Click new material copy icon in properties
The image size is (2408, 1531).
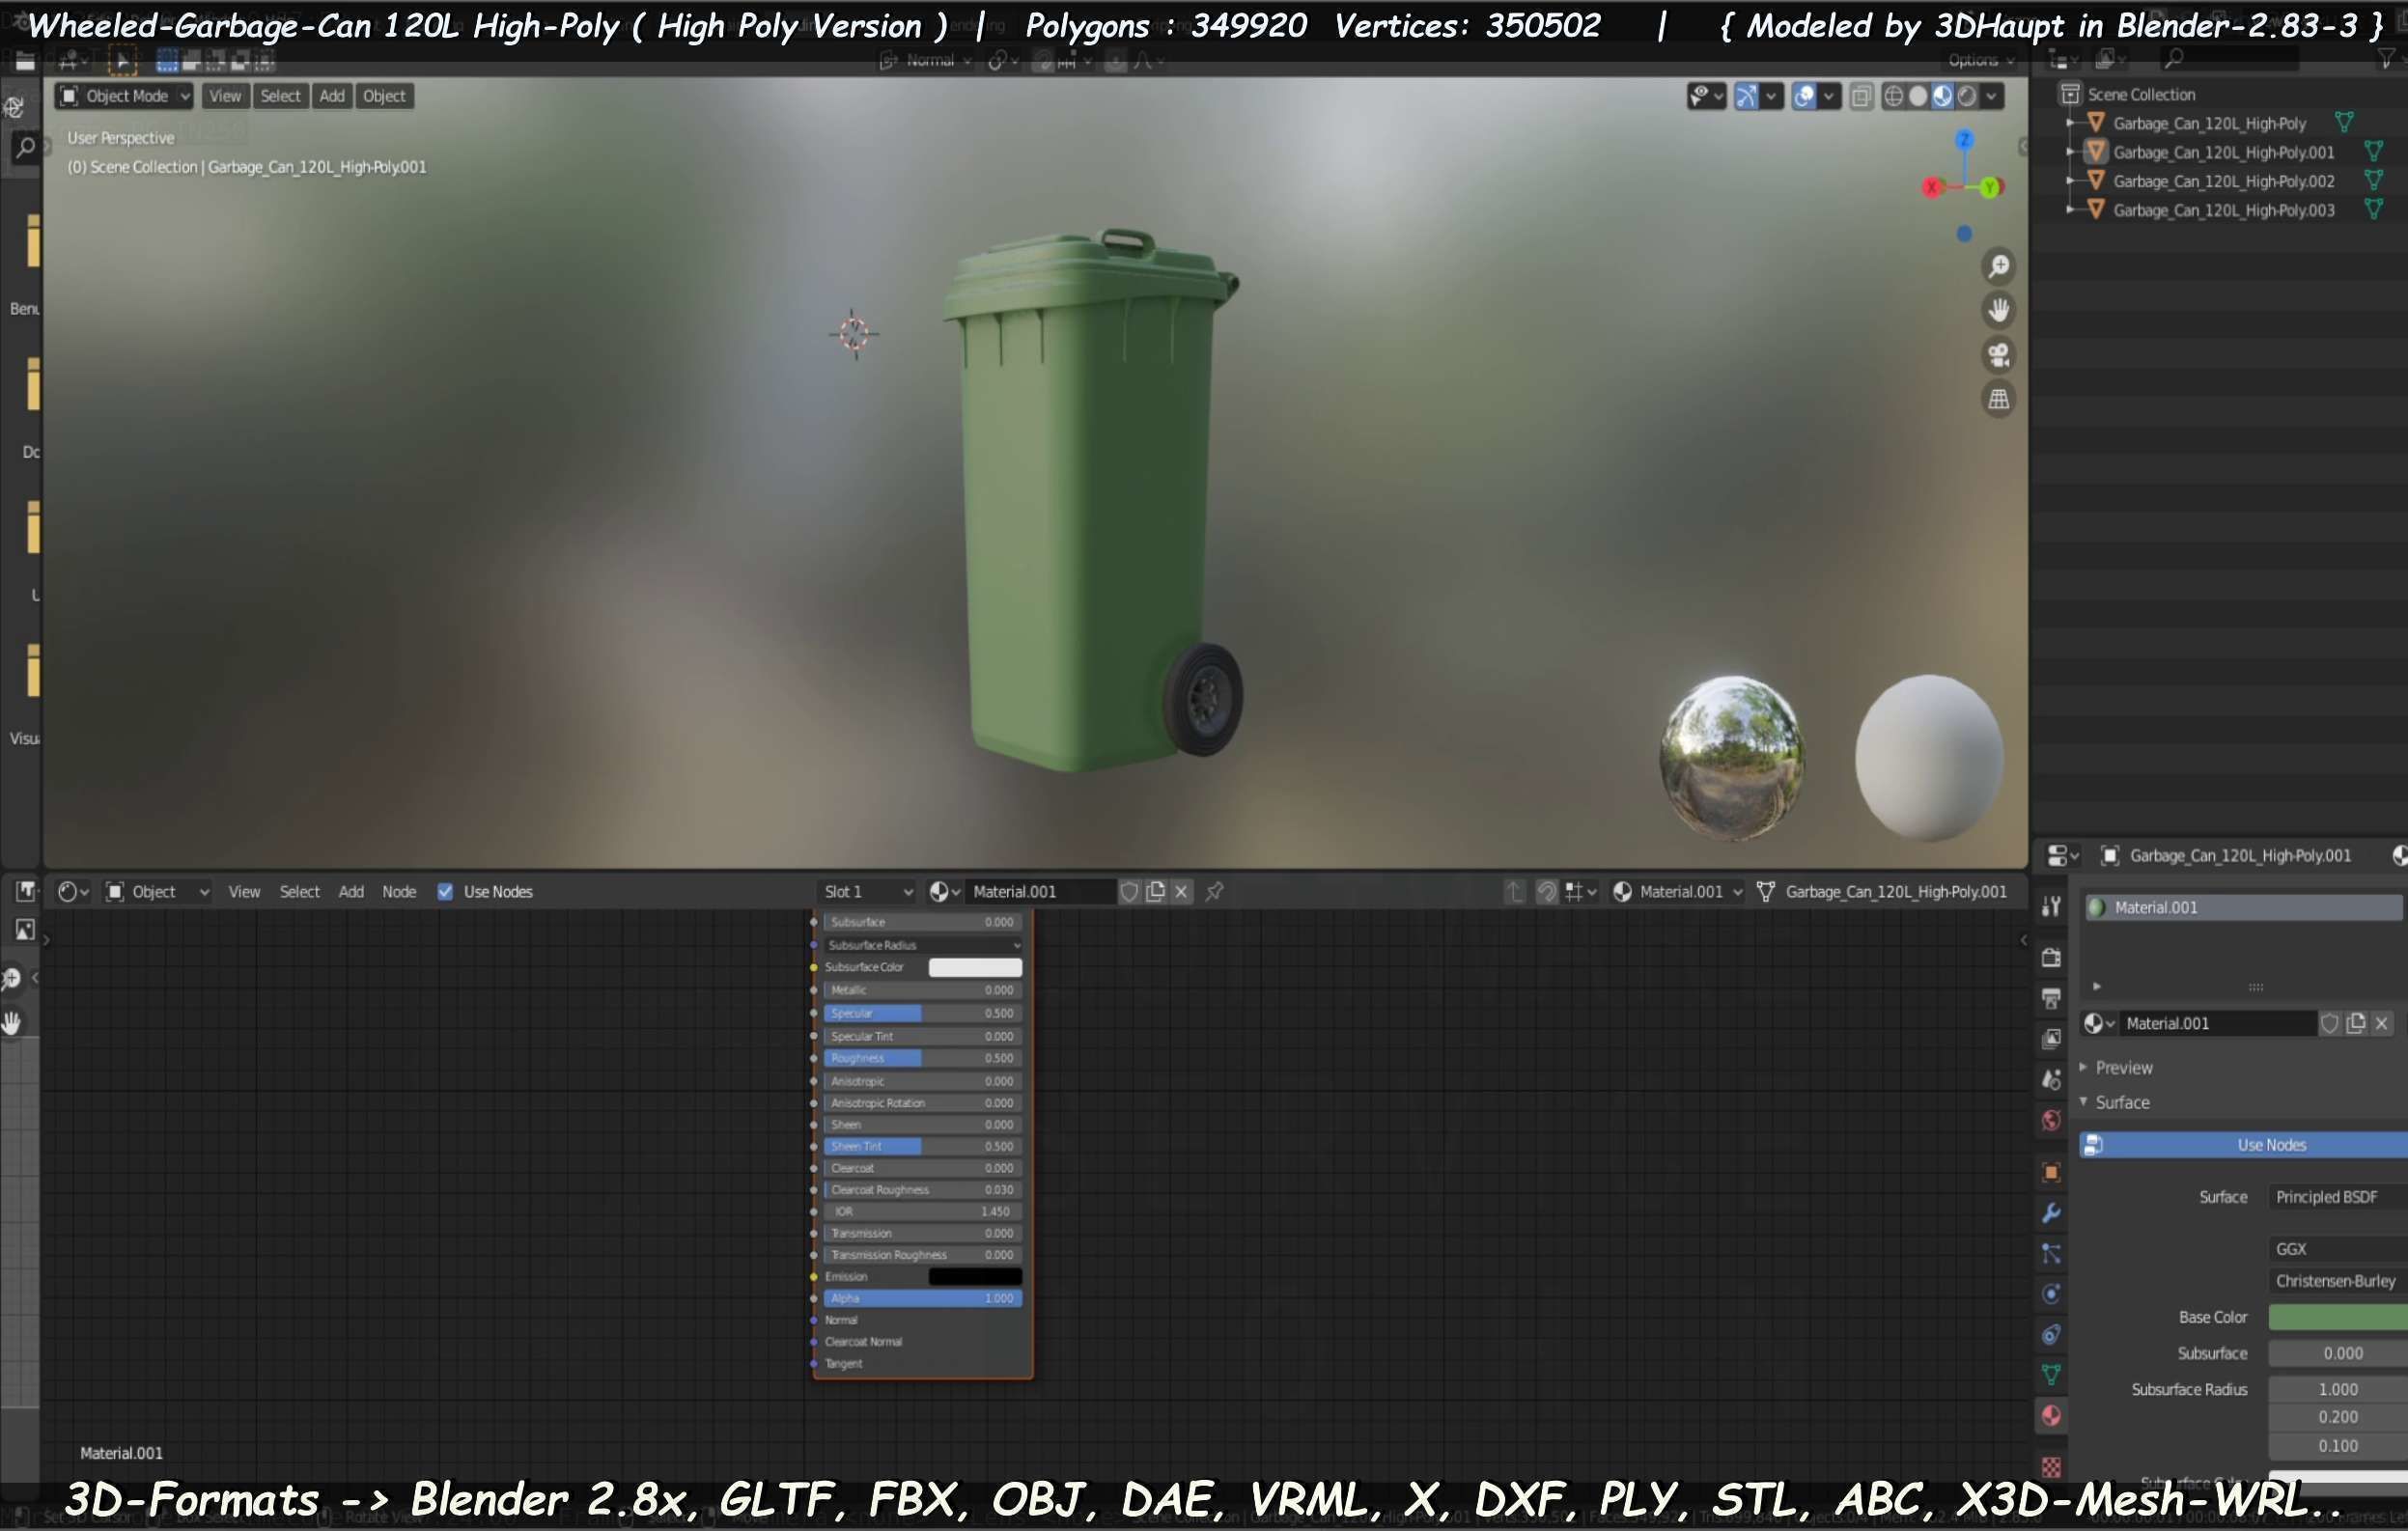pyautogui.click(x=2355, y=1023)
